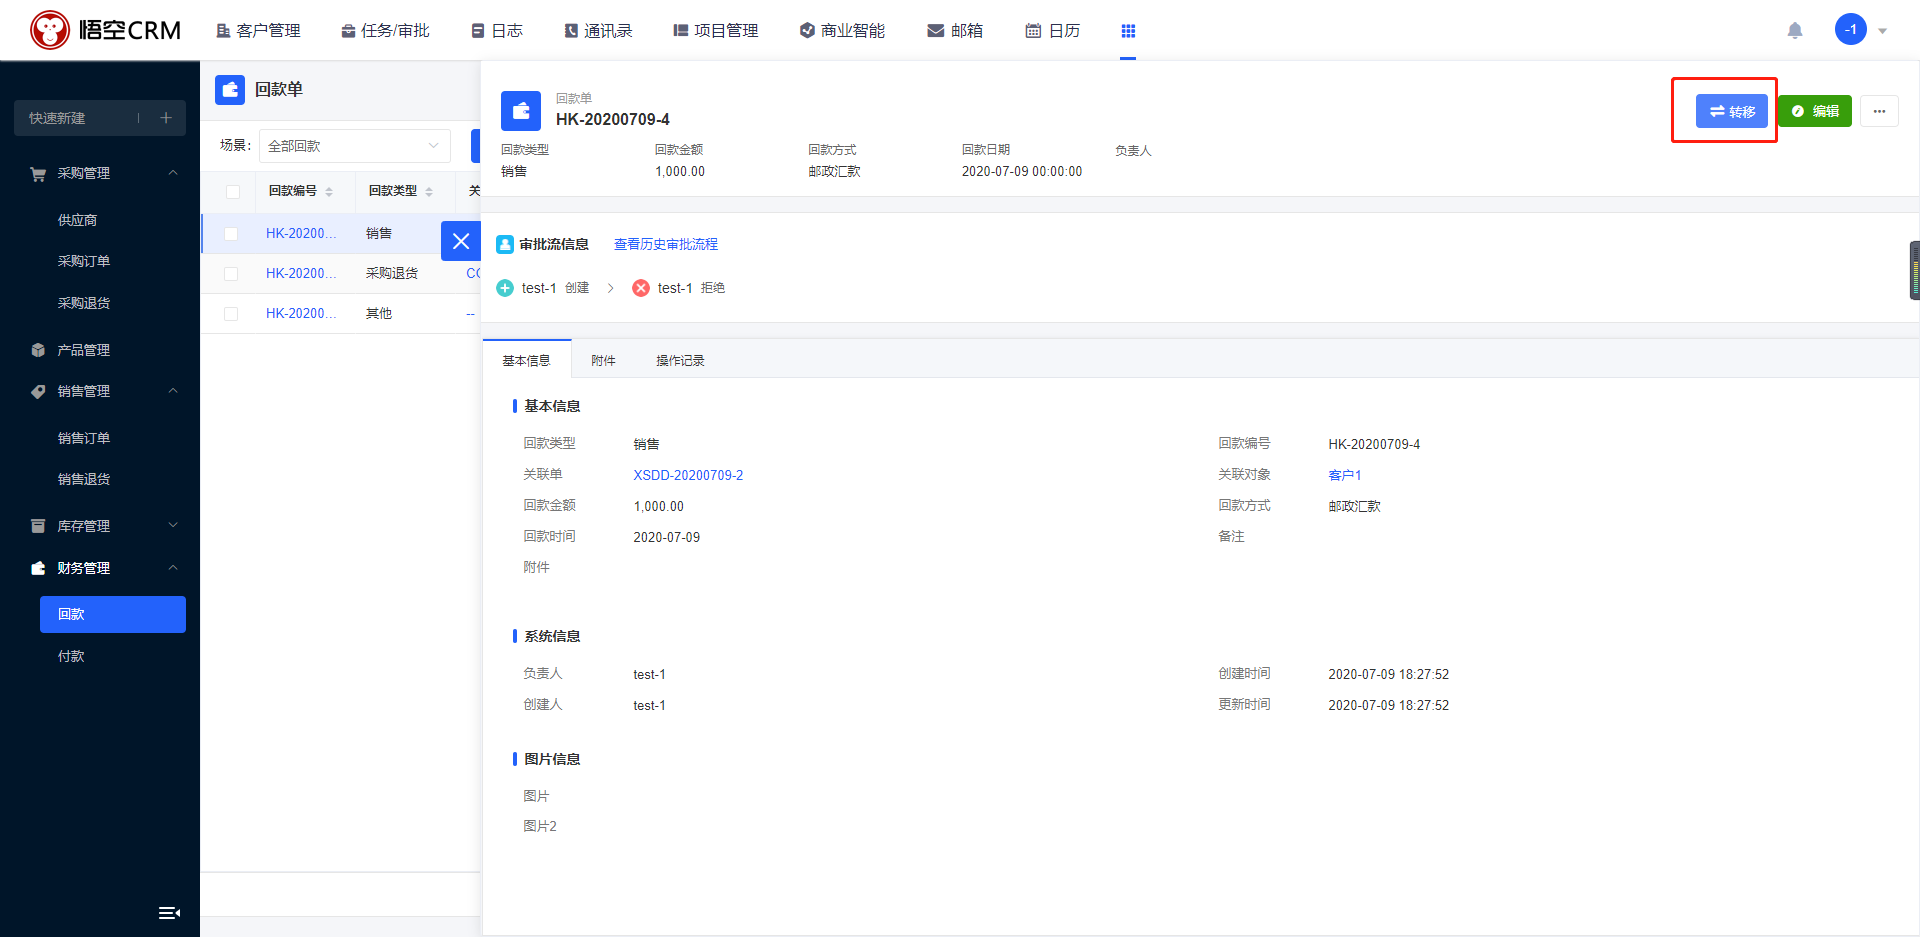Expand the user account dropdown arrow
This screenshot has width=1920, height=937.
click(1882, 31)
